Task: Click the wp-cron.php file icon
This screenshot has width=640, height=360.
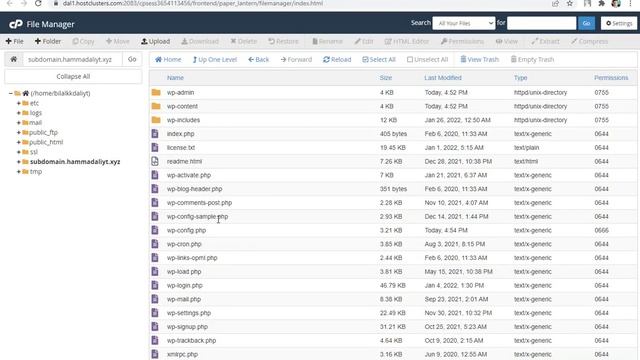Action: click(155, 244)
